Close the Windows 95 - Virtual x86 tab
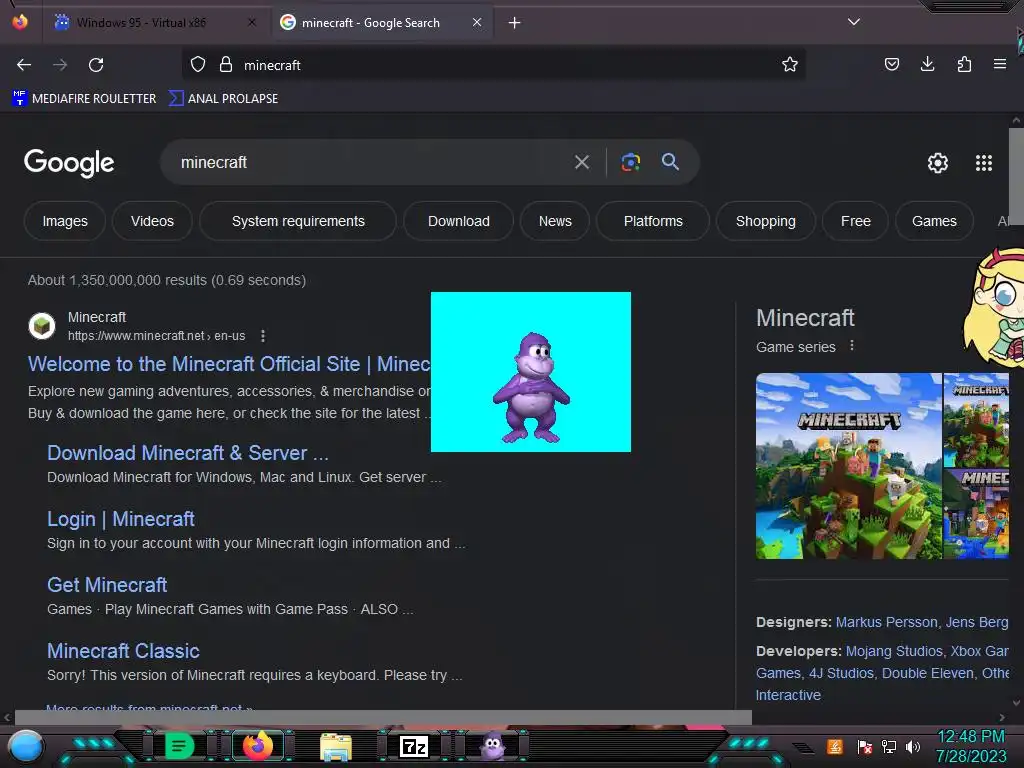The height and width of the screenshot is (768, 1024). coord(252,22)
